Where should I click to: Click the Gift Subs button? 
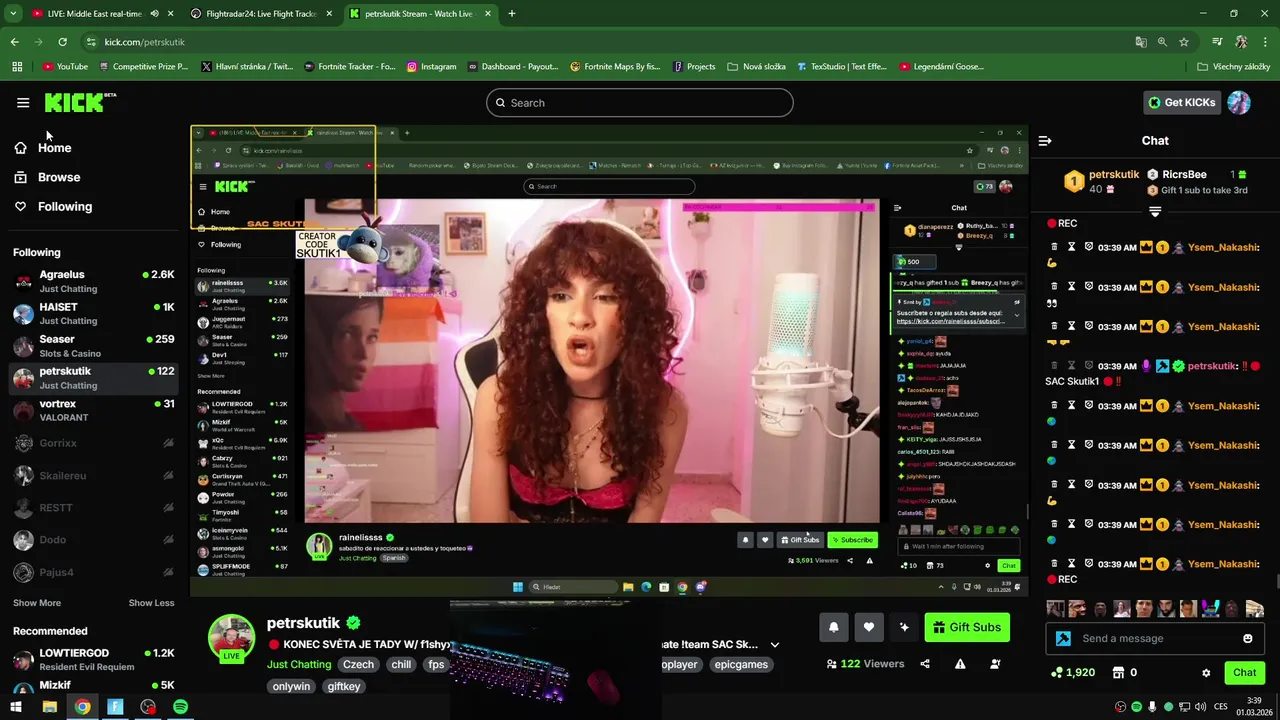[967, 627]
